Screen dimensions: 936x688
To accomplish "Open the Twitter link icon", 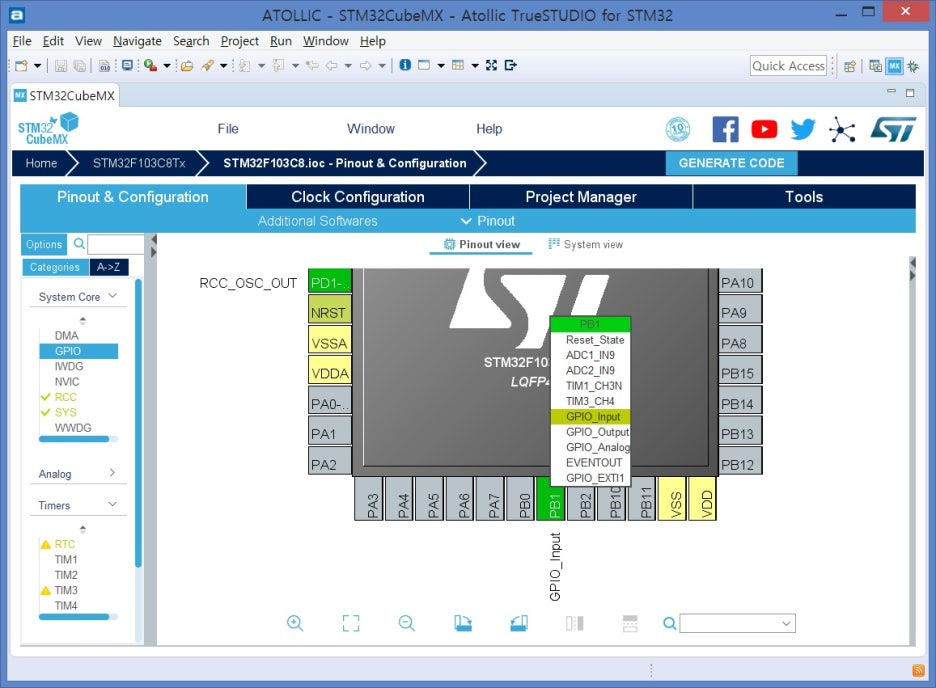I will click(803, 129).
